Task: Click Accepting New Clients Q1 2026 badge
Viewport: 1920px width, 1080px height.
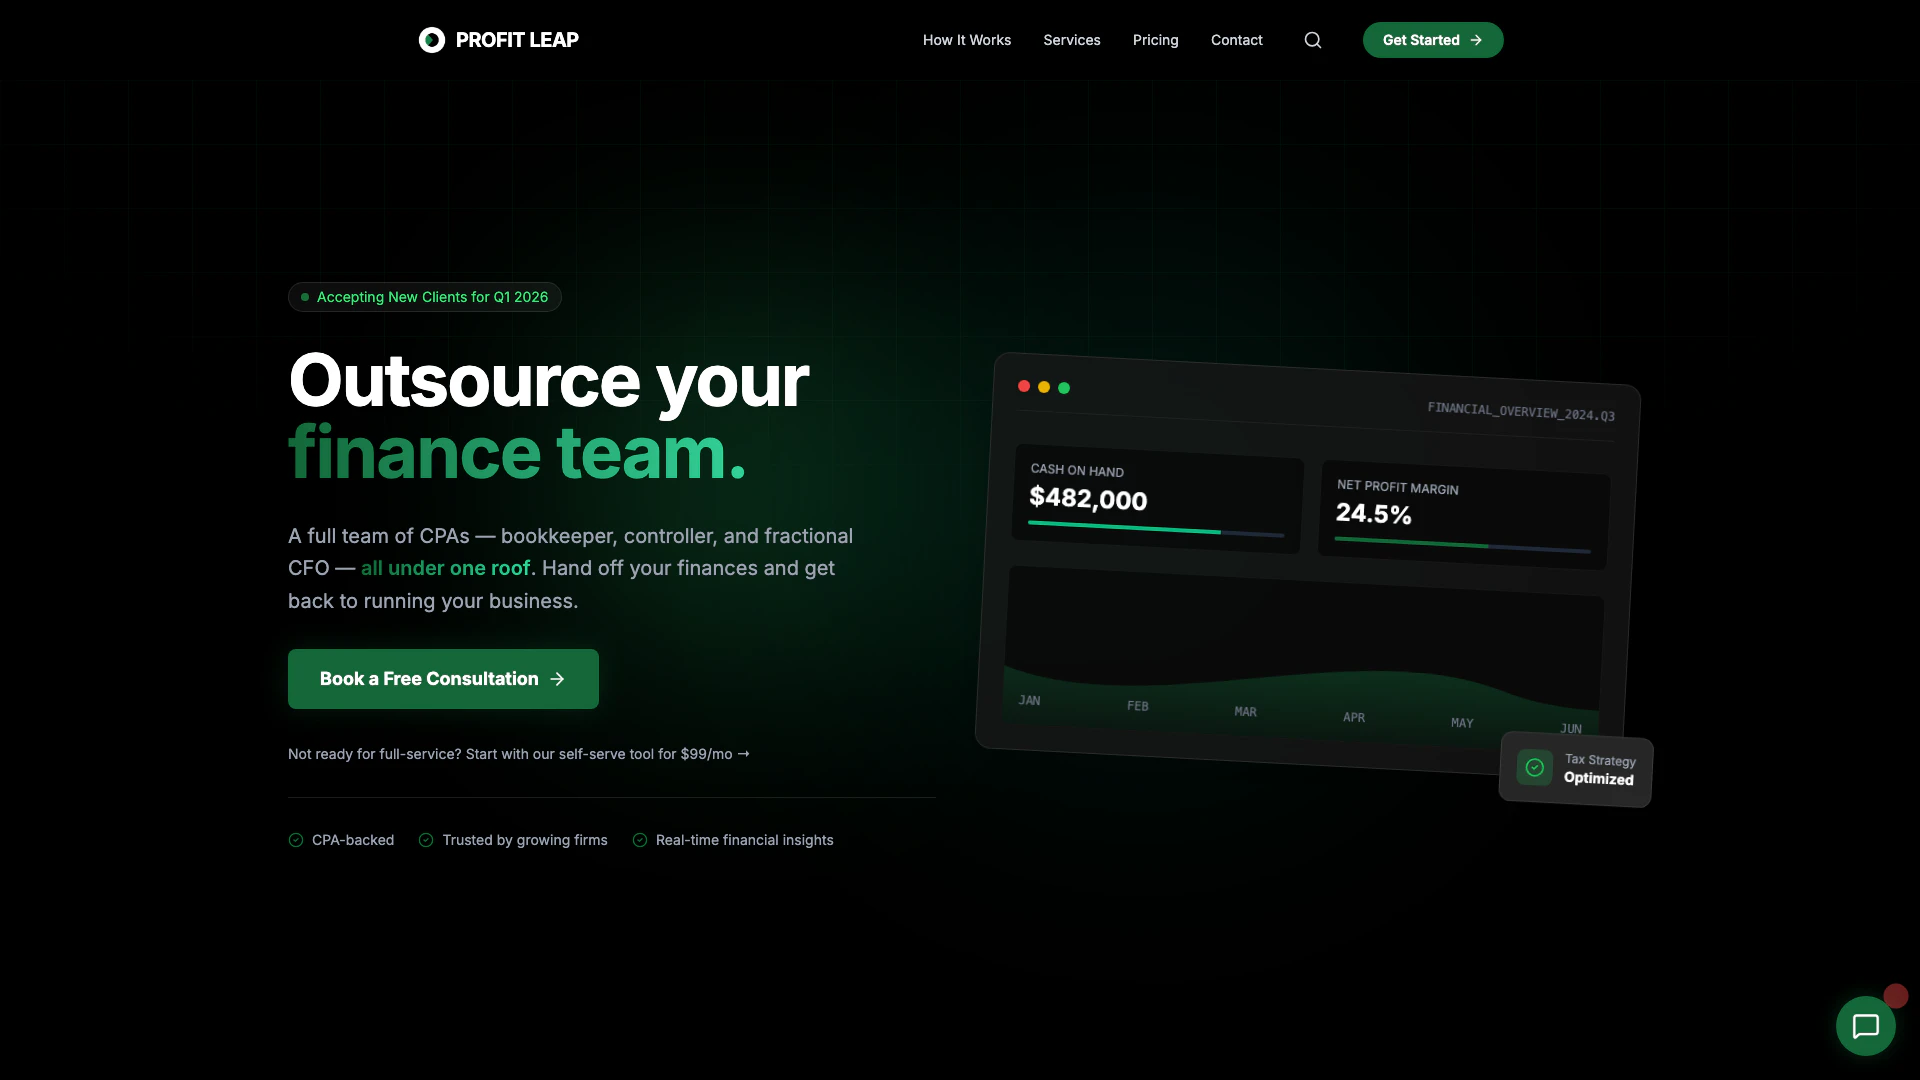Action: pyautogui.click(x=425, y=297)
